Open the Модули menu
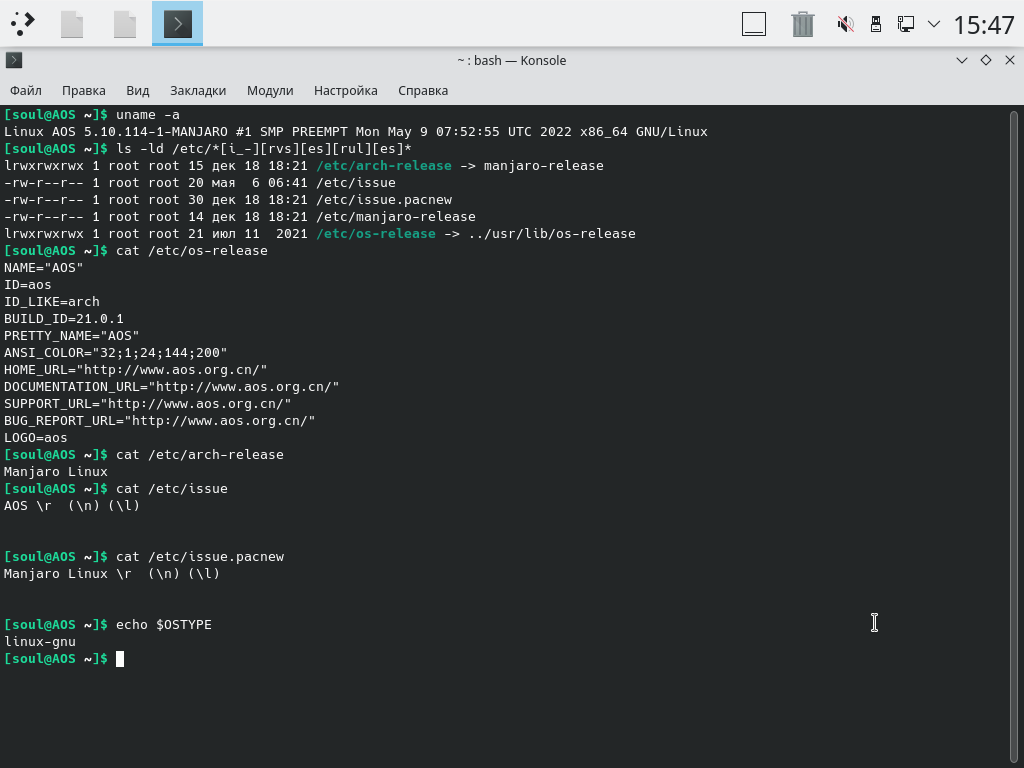This screenshot has width=1024, height=768. coord(270,90)
